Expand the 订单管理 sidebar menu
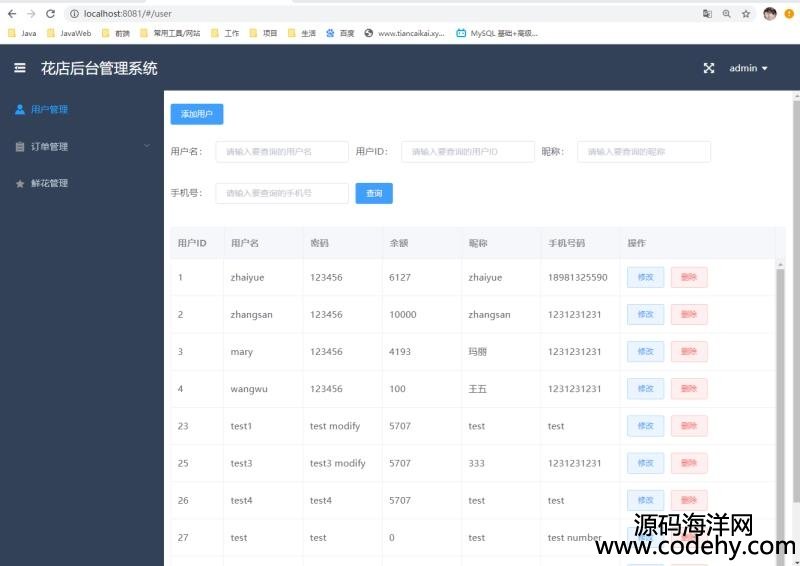Screen dimensions: 800x566 pos(82,146)
